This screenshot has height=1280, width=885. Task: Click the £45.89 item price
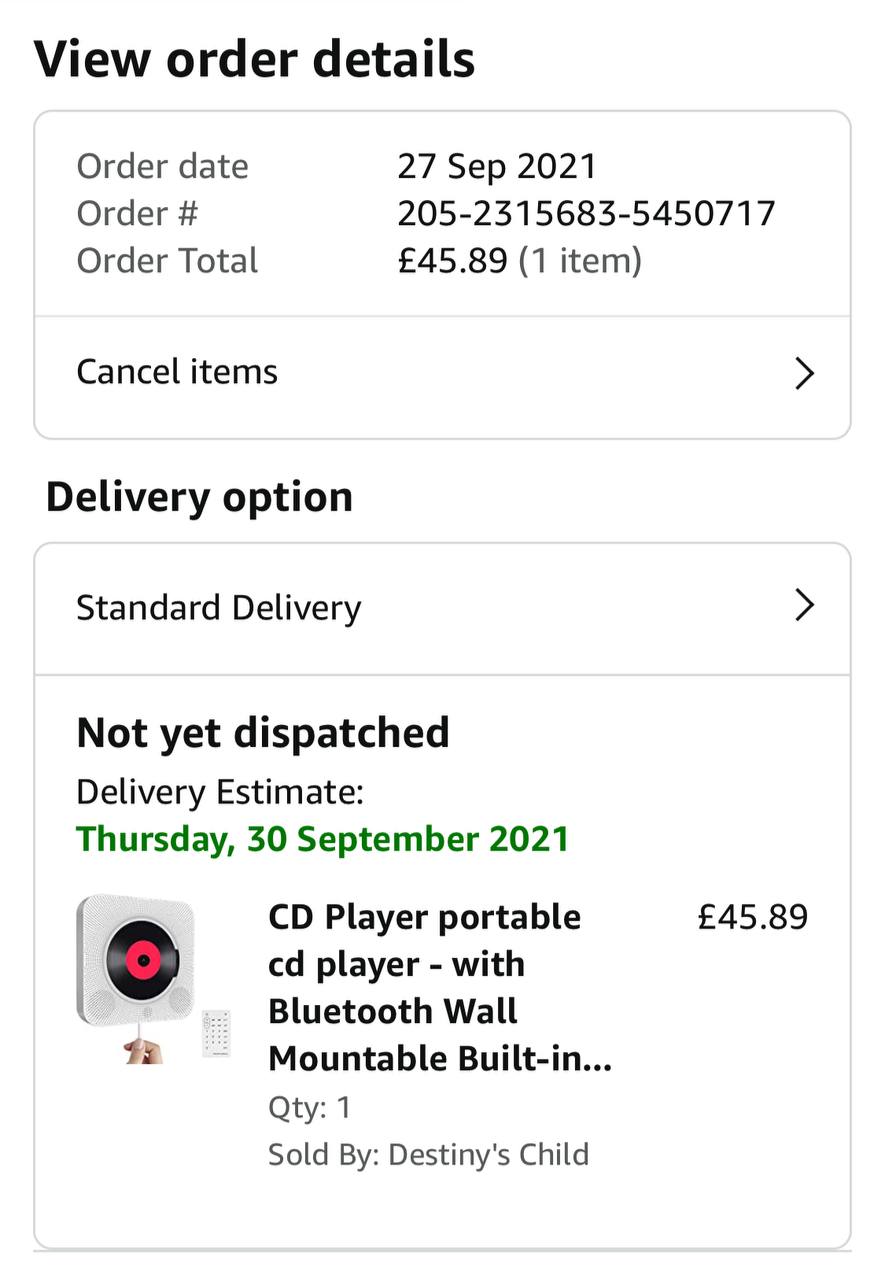tap(752, 917)
